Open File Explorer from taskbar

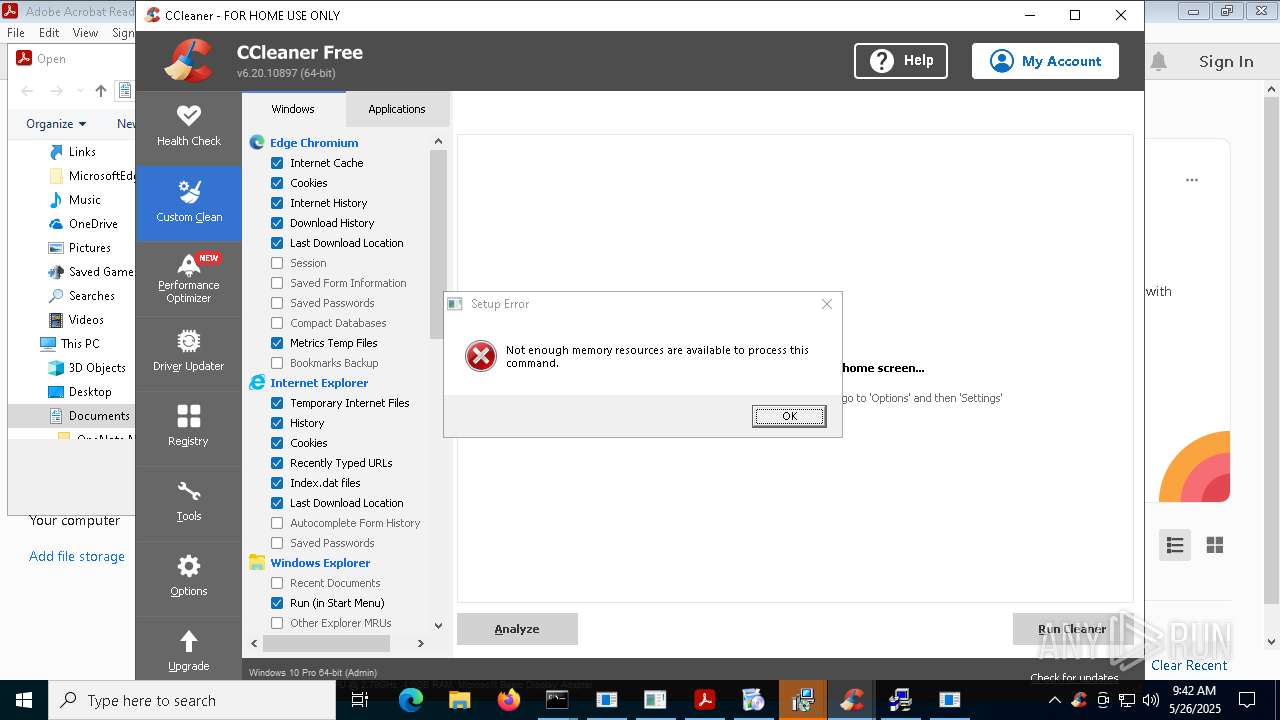[x=460, y=700]
